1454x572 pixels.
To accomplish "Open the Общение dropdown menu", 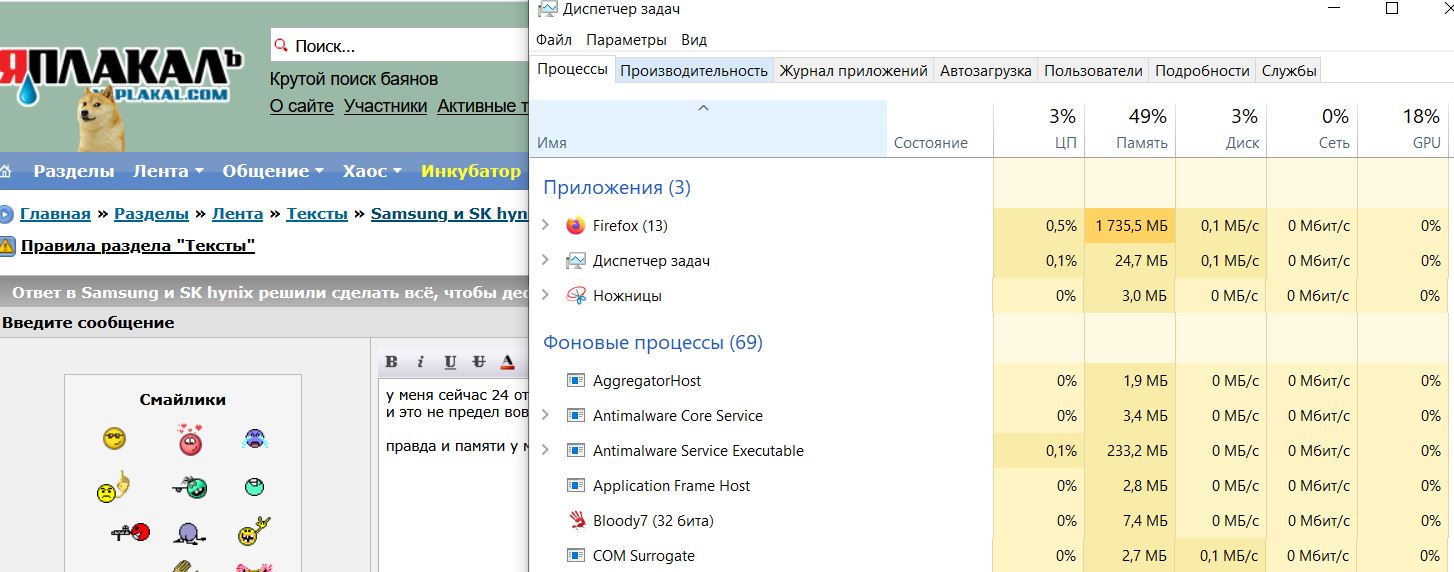I will (x=273, y=171).
